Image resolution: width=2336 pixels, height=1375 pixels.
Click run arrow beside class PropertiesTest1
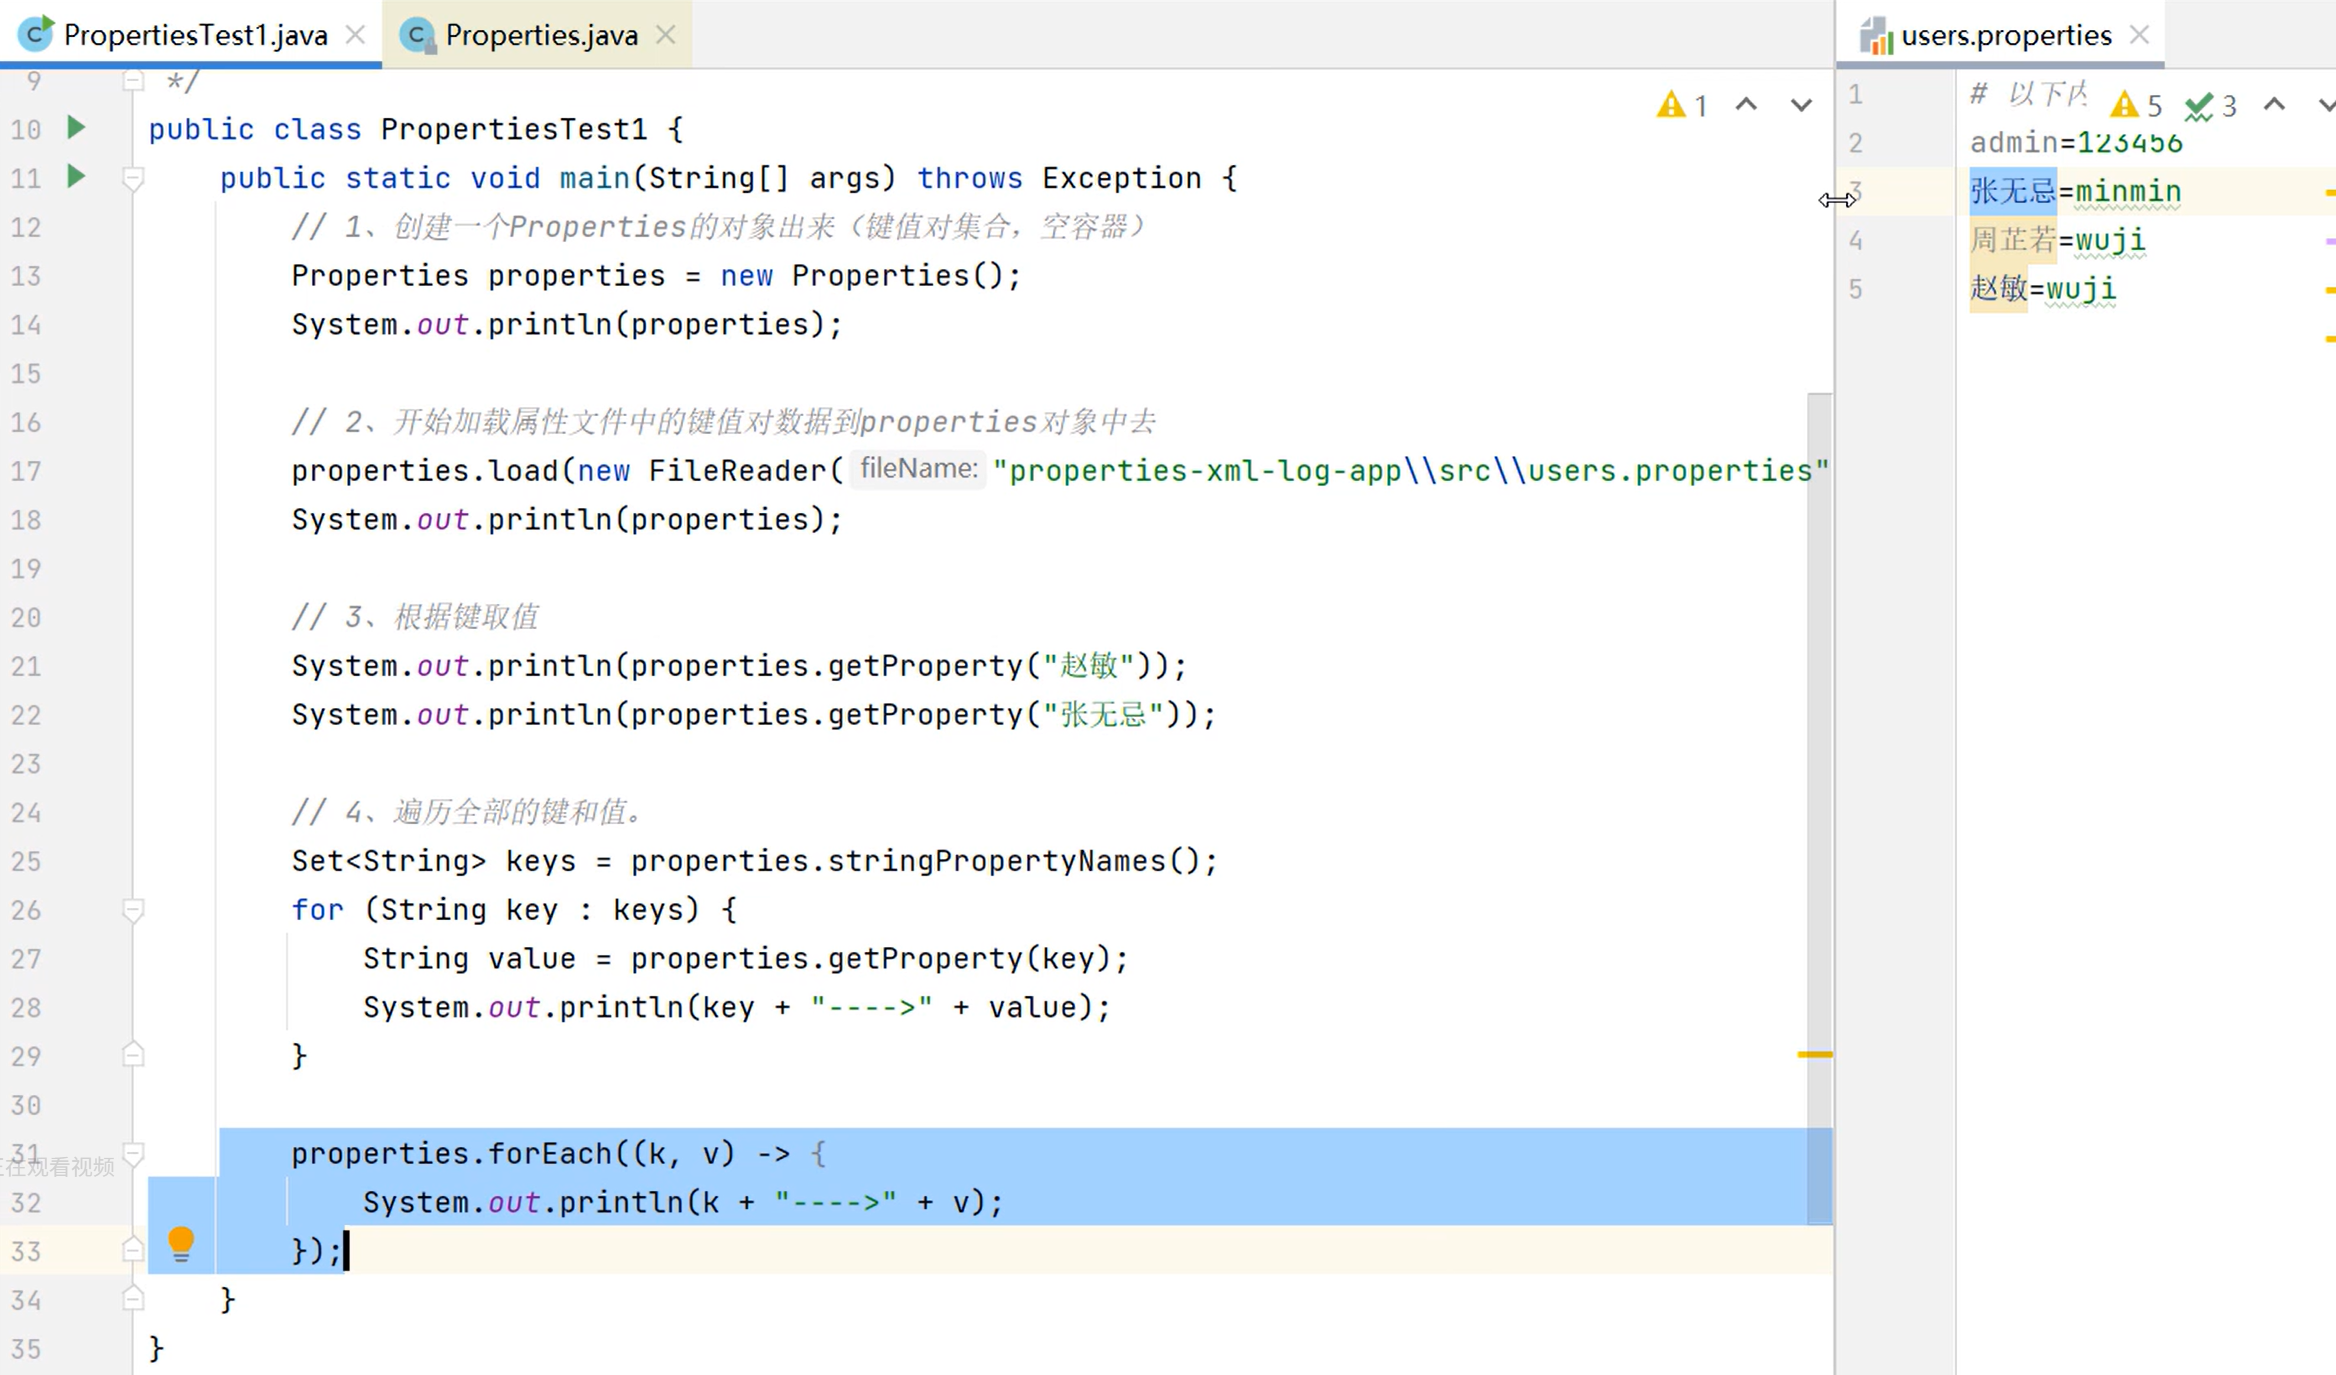click(76, 128)
